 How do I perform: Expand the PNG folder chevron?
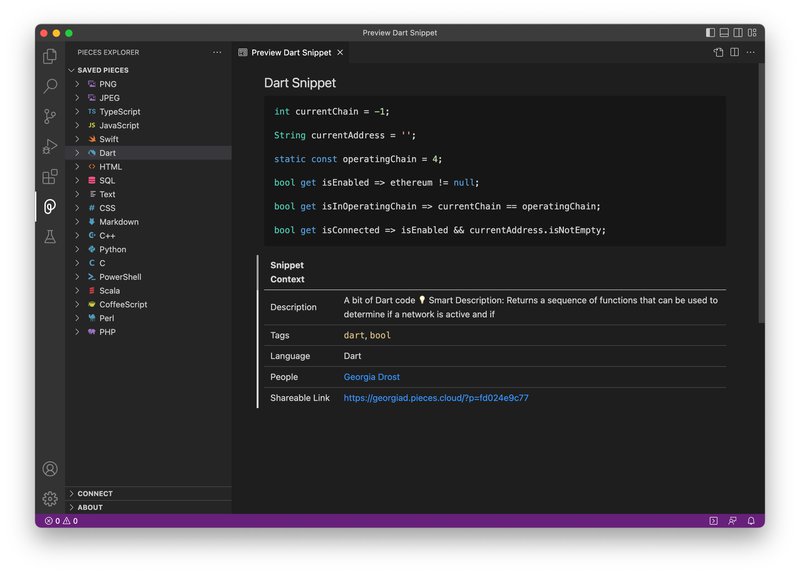[x=77, y=84]
